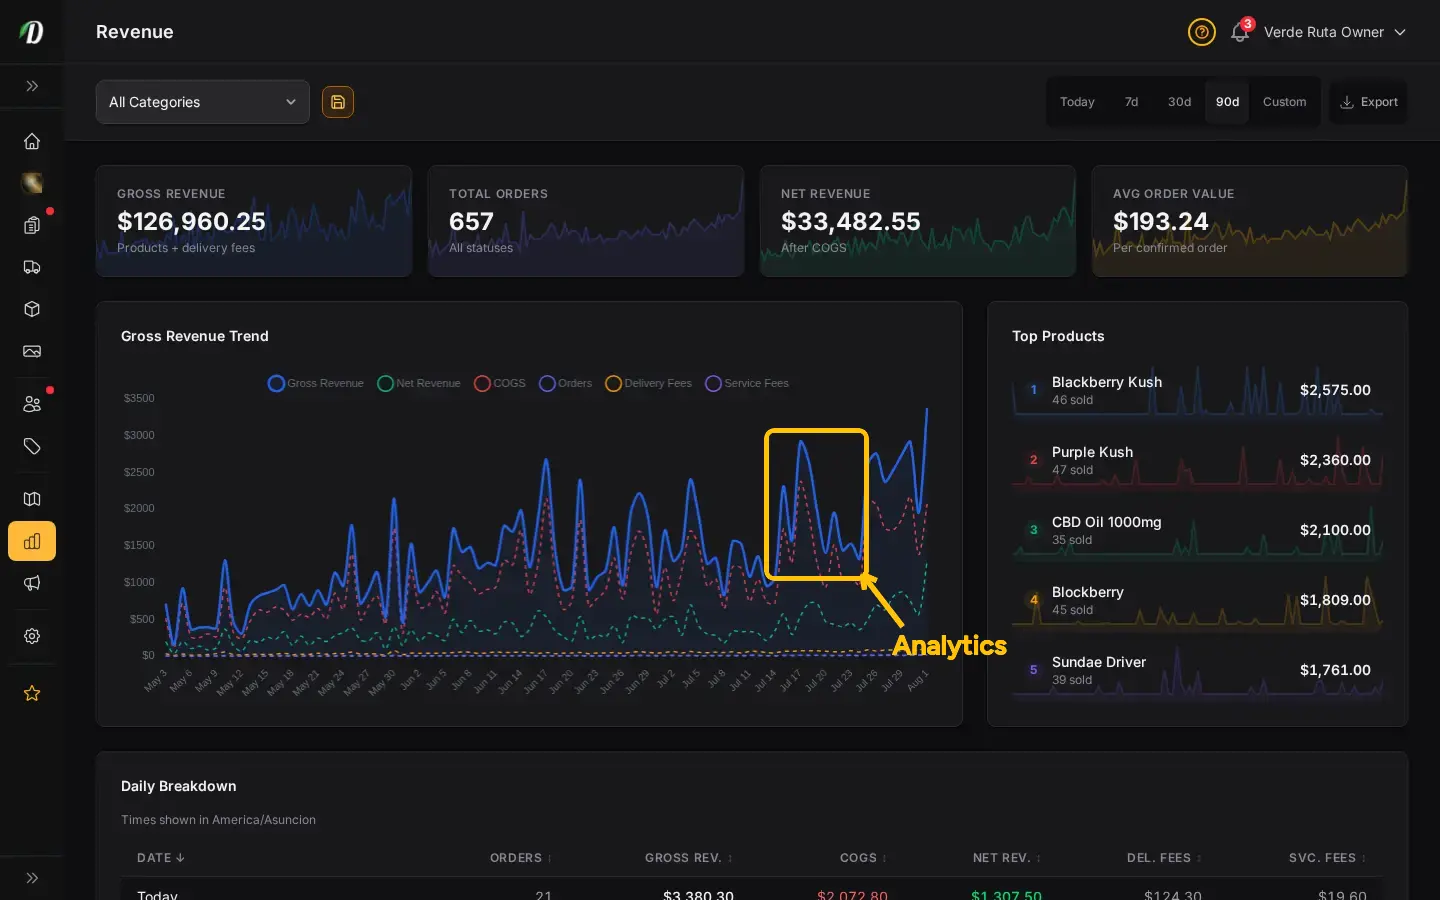Image resolution: width=1440 pixels, height=900 pixels.
Task: Toggle the Delivery Fees series in the legend
Action: tap(648, 383)
